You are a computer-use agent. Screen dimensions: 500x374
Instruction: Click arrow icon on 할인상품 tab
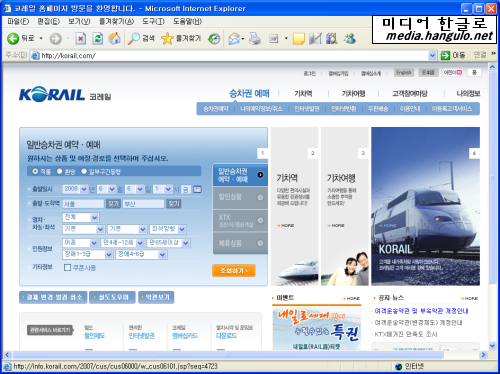[x=260, y=197]
